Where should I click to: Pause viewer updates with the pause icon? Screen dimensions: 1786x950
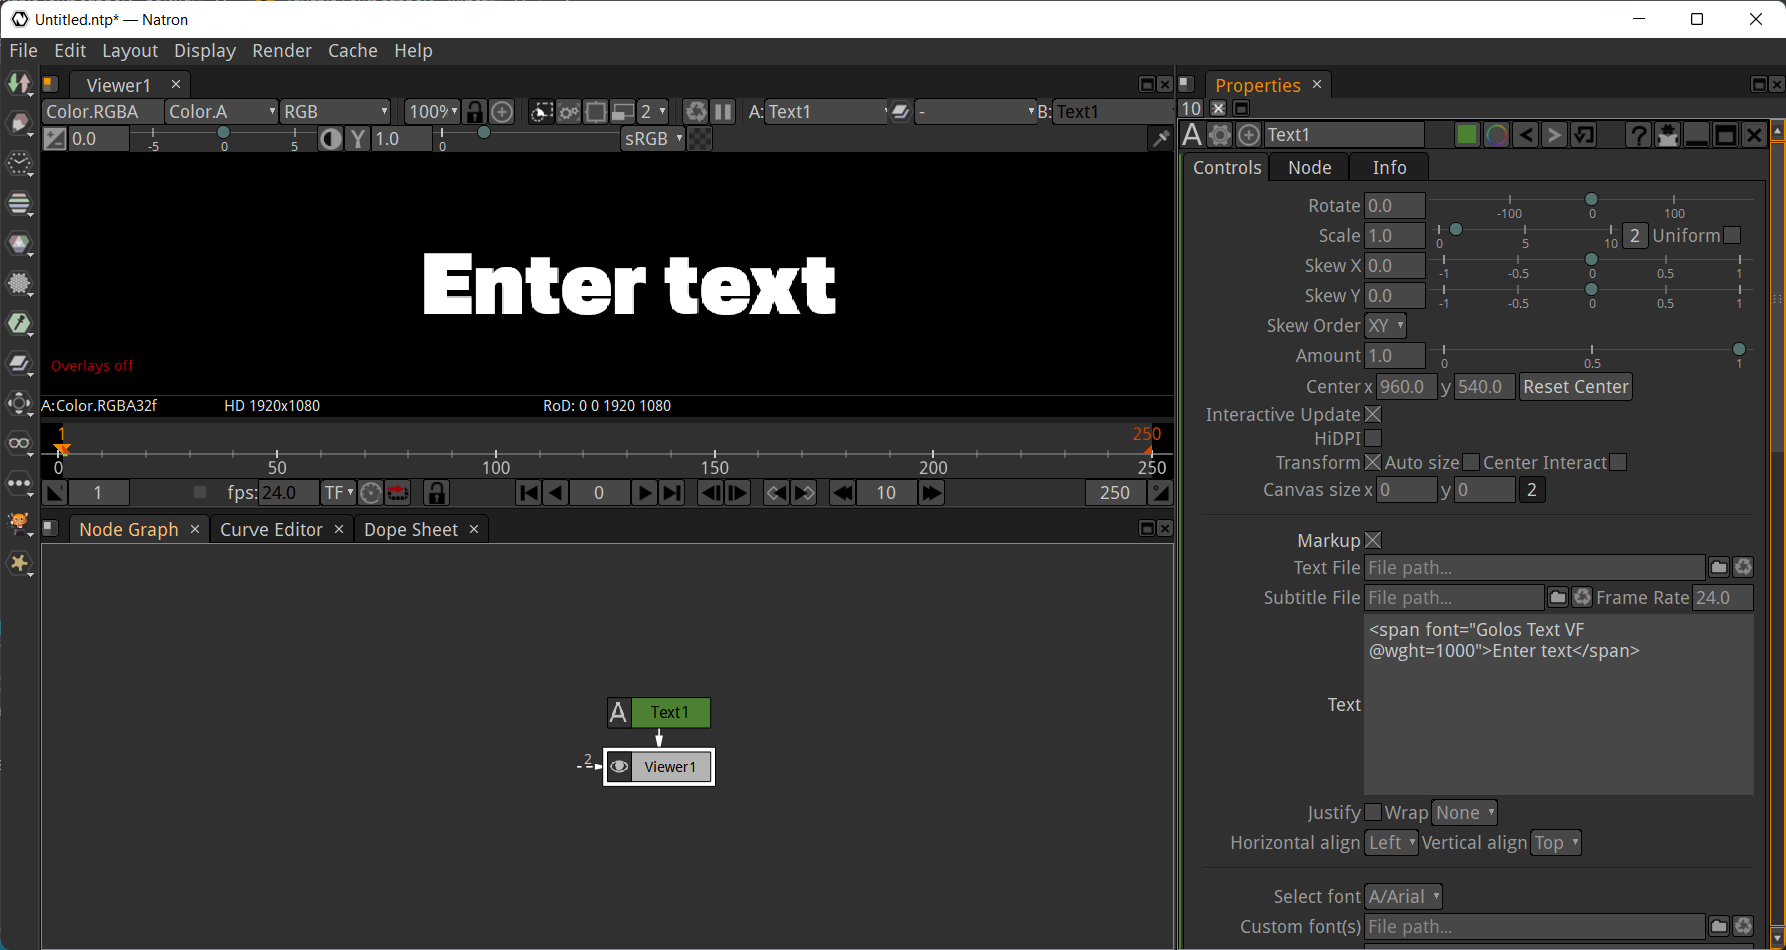[x=723, y=112]
